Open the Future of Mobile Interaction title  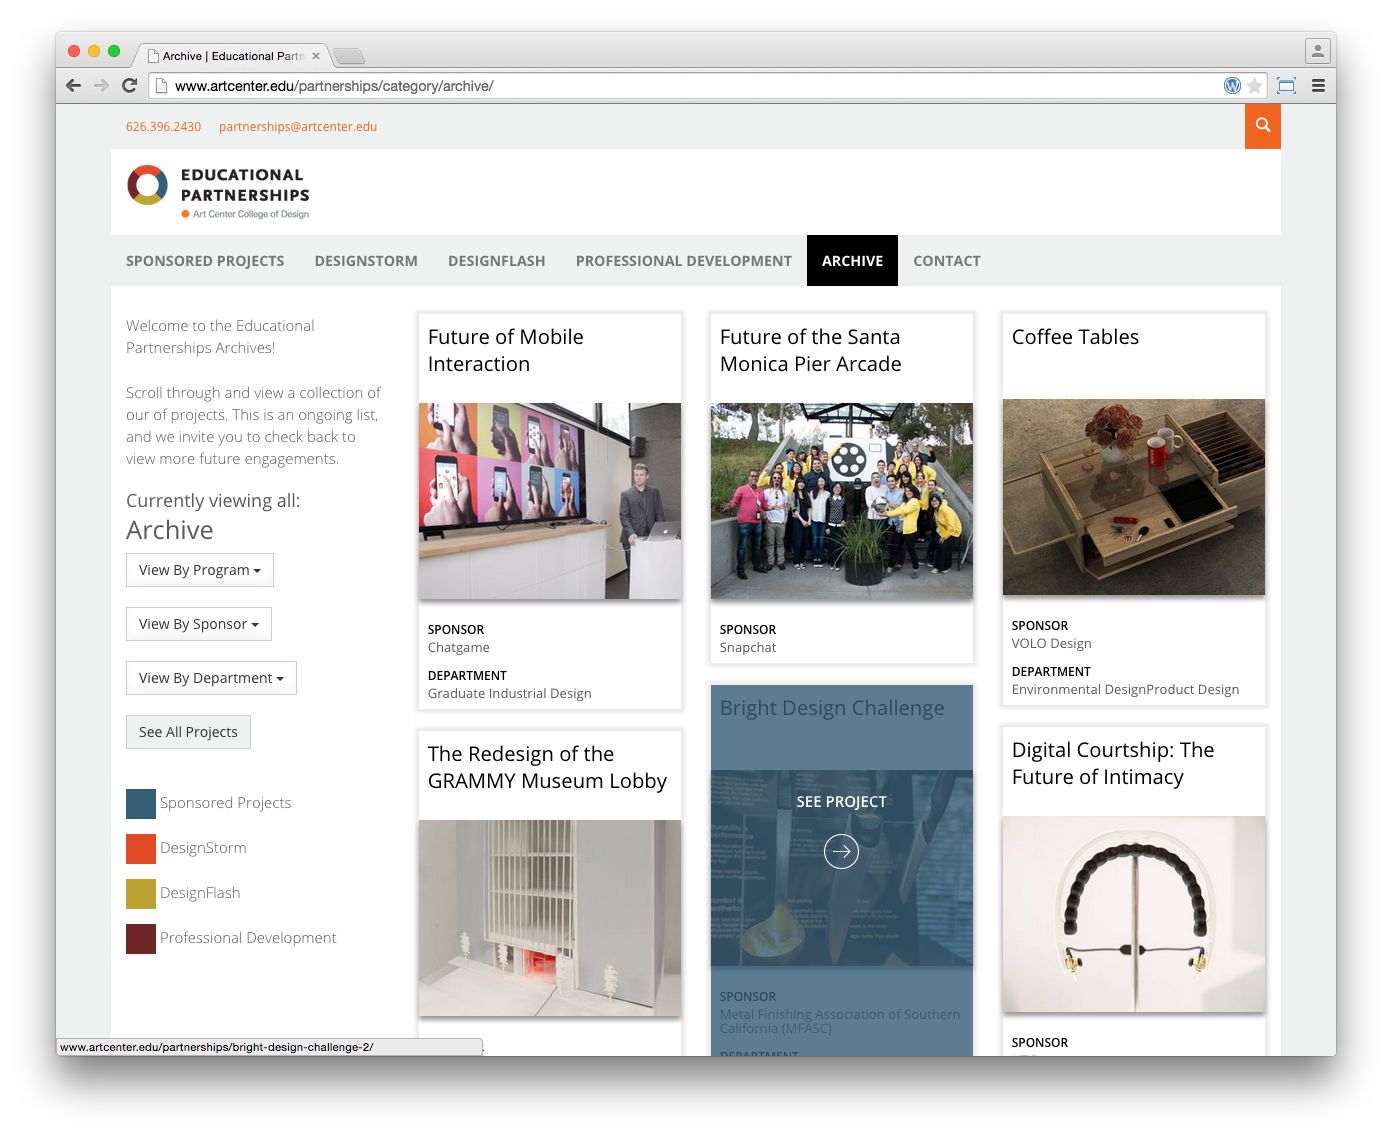coord(505,350)
